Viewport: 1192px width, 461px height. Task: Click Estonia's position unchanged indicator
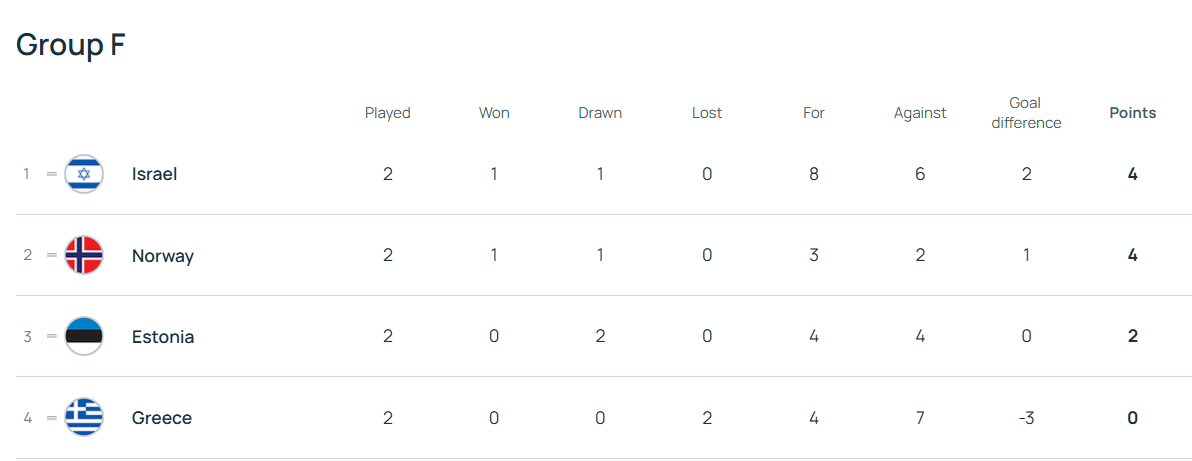52,337
